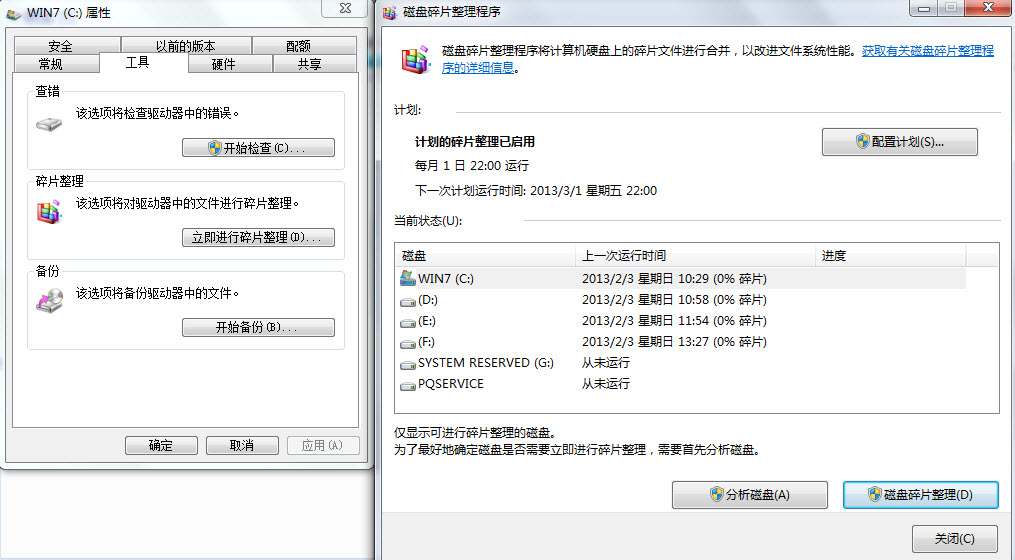Viewport: 1015px width, 560px height.
Task: Start 磁盘碎片整理(D) button
Action: (920, 495)
